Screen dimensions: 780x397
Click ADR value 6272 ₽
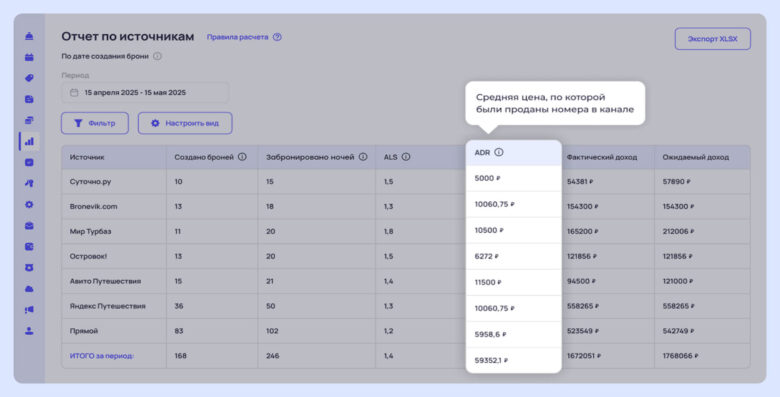(487, 256)
